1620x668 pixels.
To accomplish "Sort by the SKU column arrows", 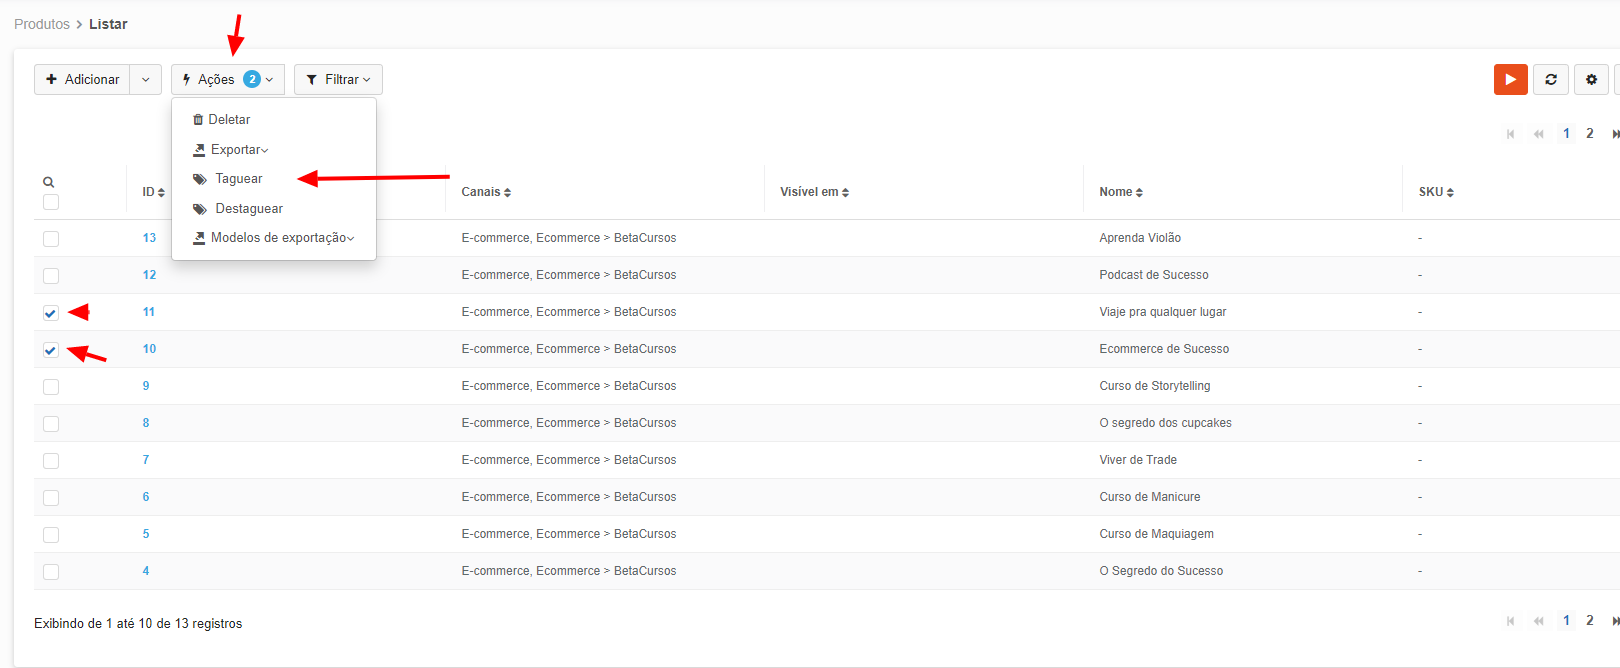I will [x=1450, y=192].
